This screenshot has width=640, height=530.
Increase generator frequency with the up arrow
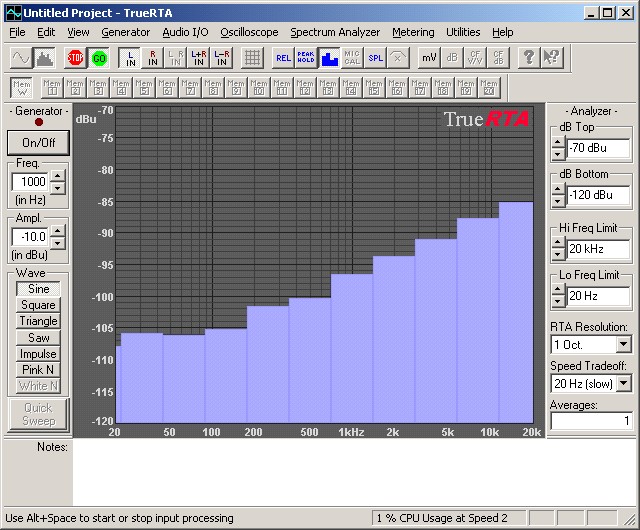(x=57, y=176)
